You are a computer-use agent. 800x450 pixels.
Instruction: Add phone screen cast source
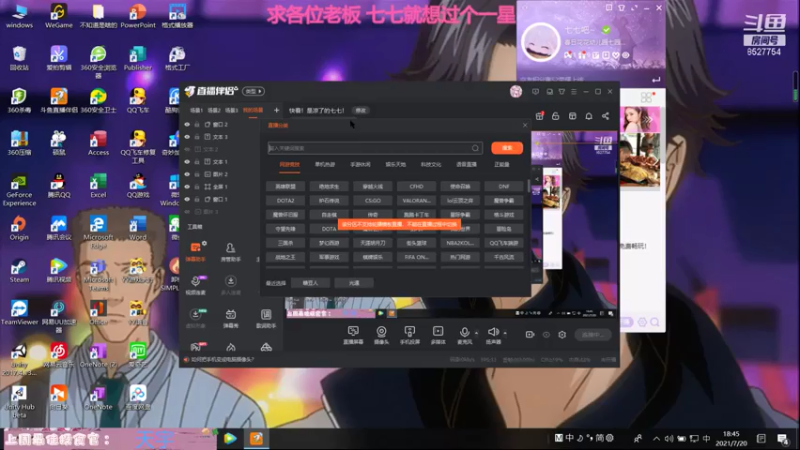coord(409,335)
